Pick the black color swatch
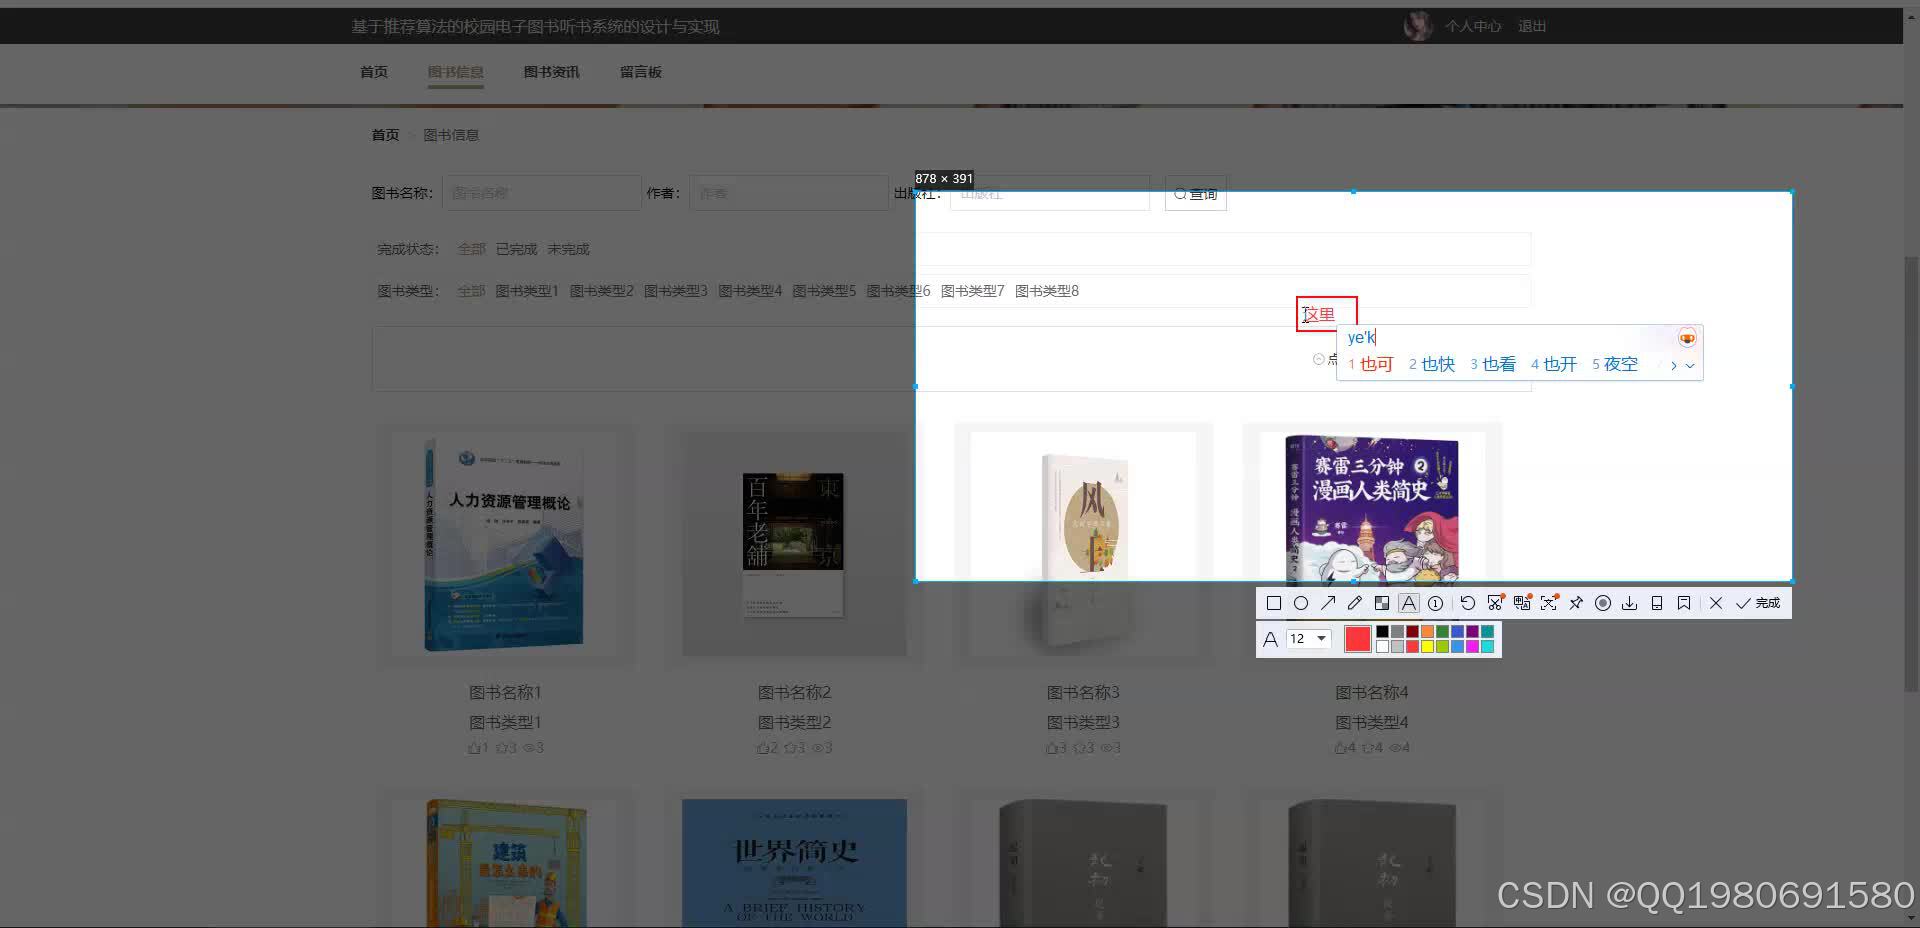The height and width of the screenshot is (928, 1920). [x=1382, y=632]
